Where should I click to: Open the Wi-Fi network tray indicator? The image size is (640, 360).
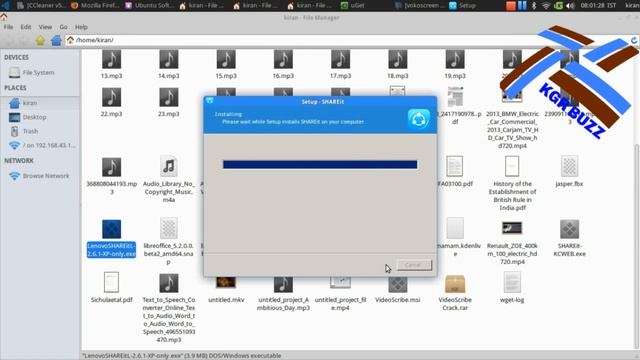pyautogui.click(x=546, y=5)
